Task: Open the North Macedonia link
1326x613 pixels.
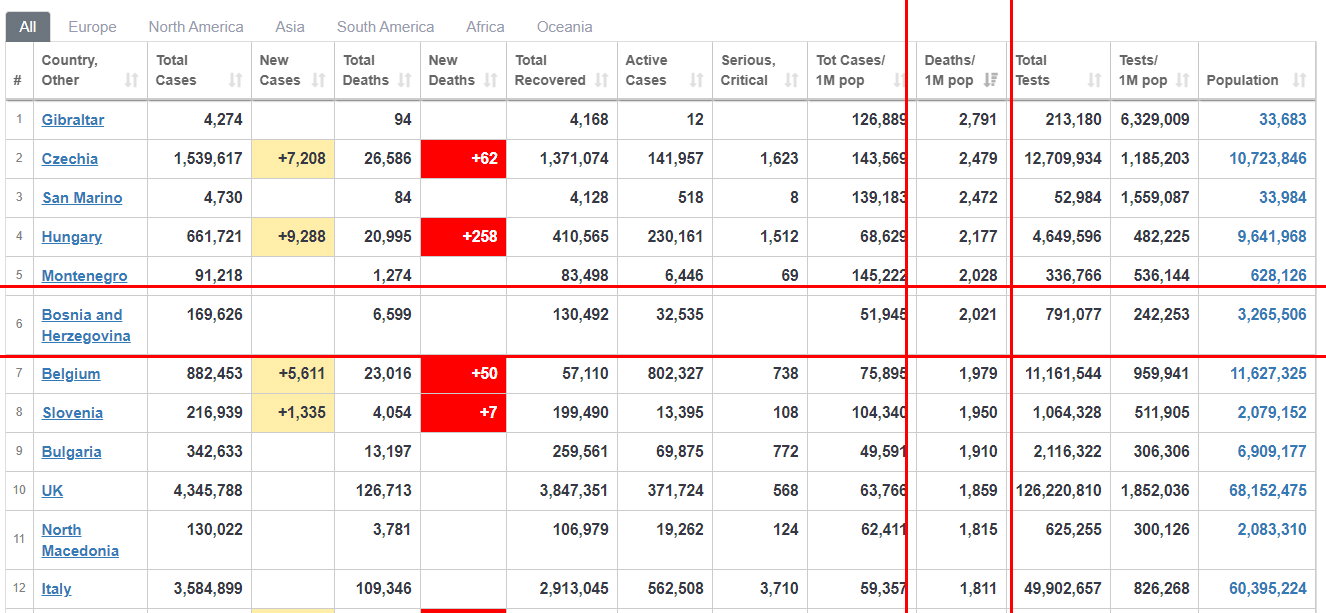Action: [80, 540]
